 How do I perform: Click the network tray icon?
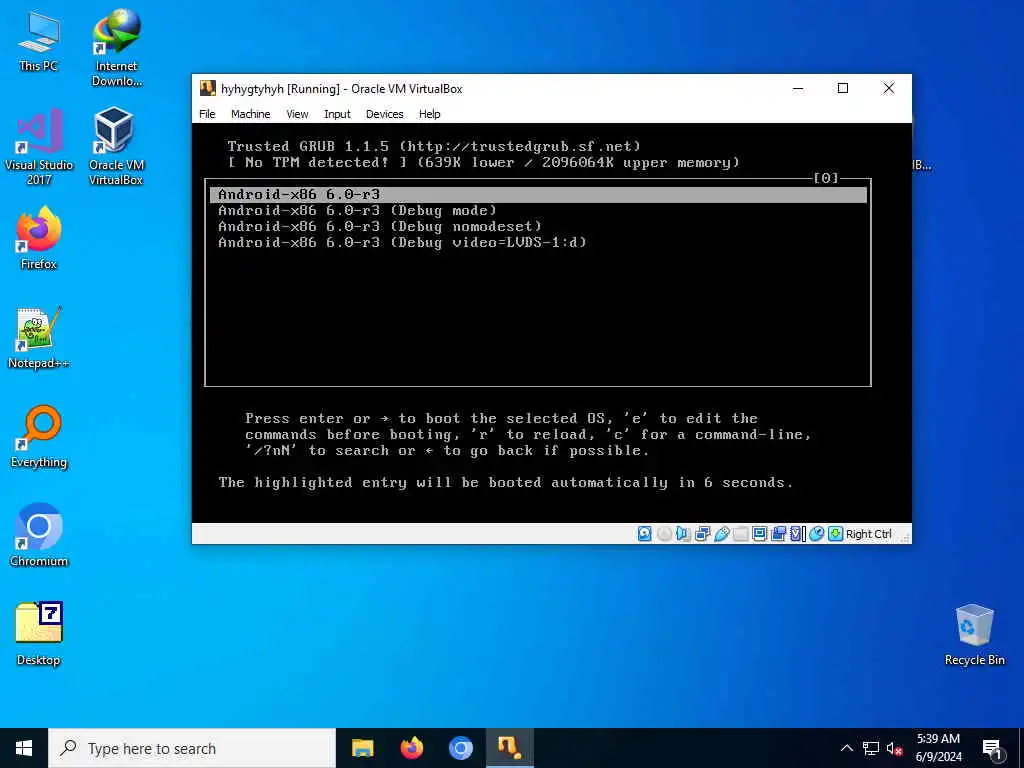click(x=871, y=748)
